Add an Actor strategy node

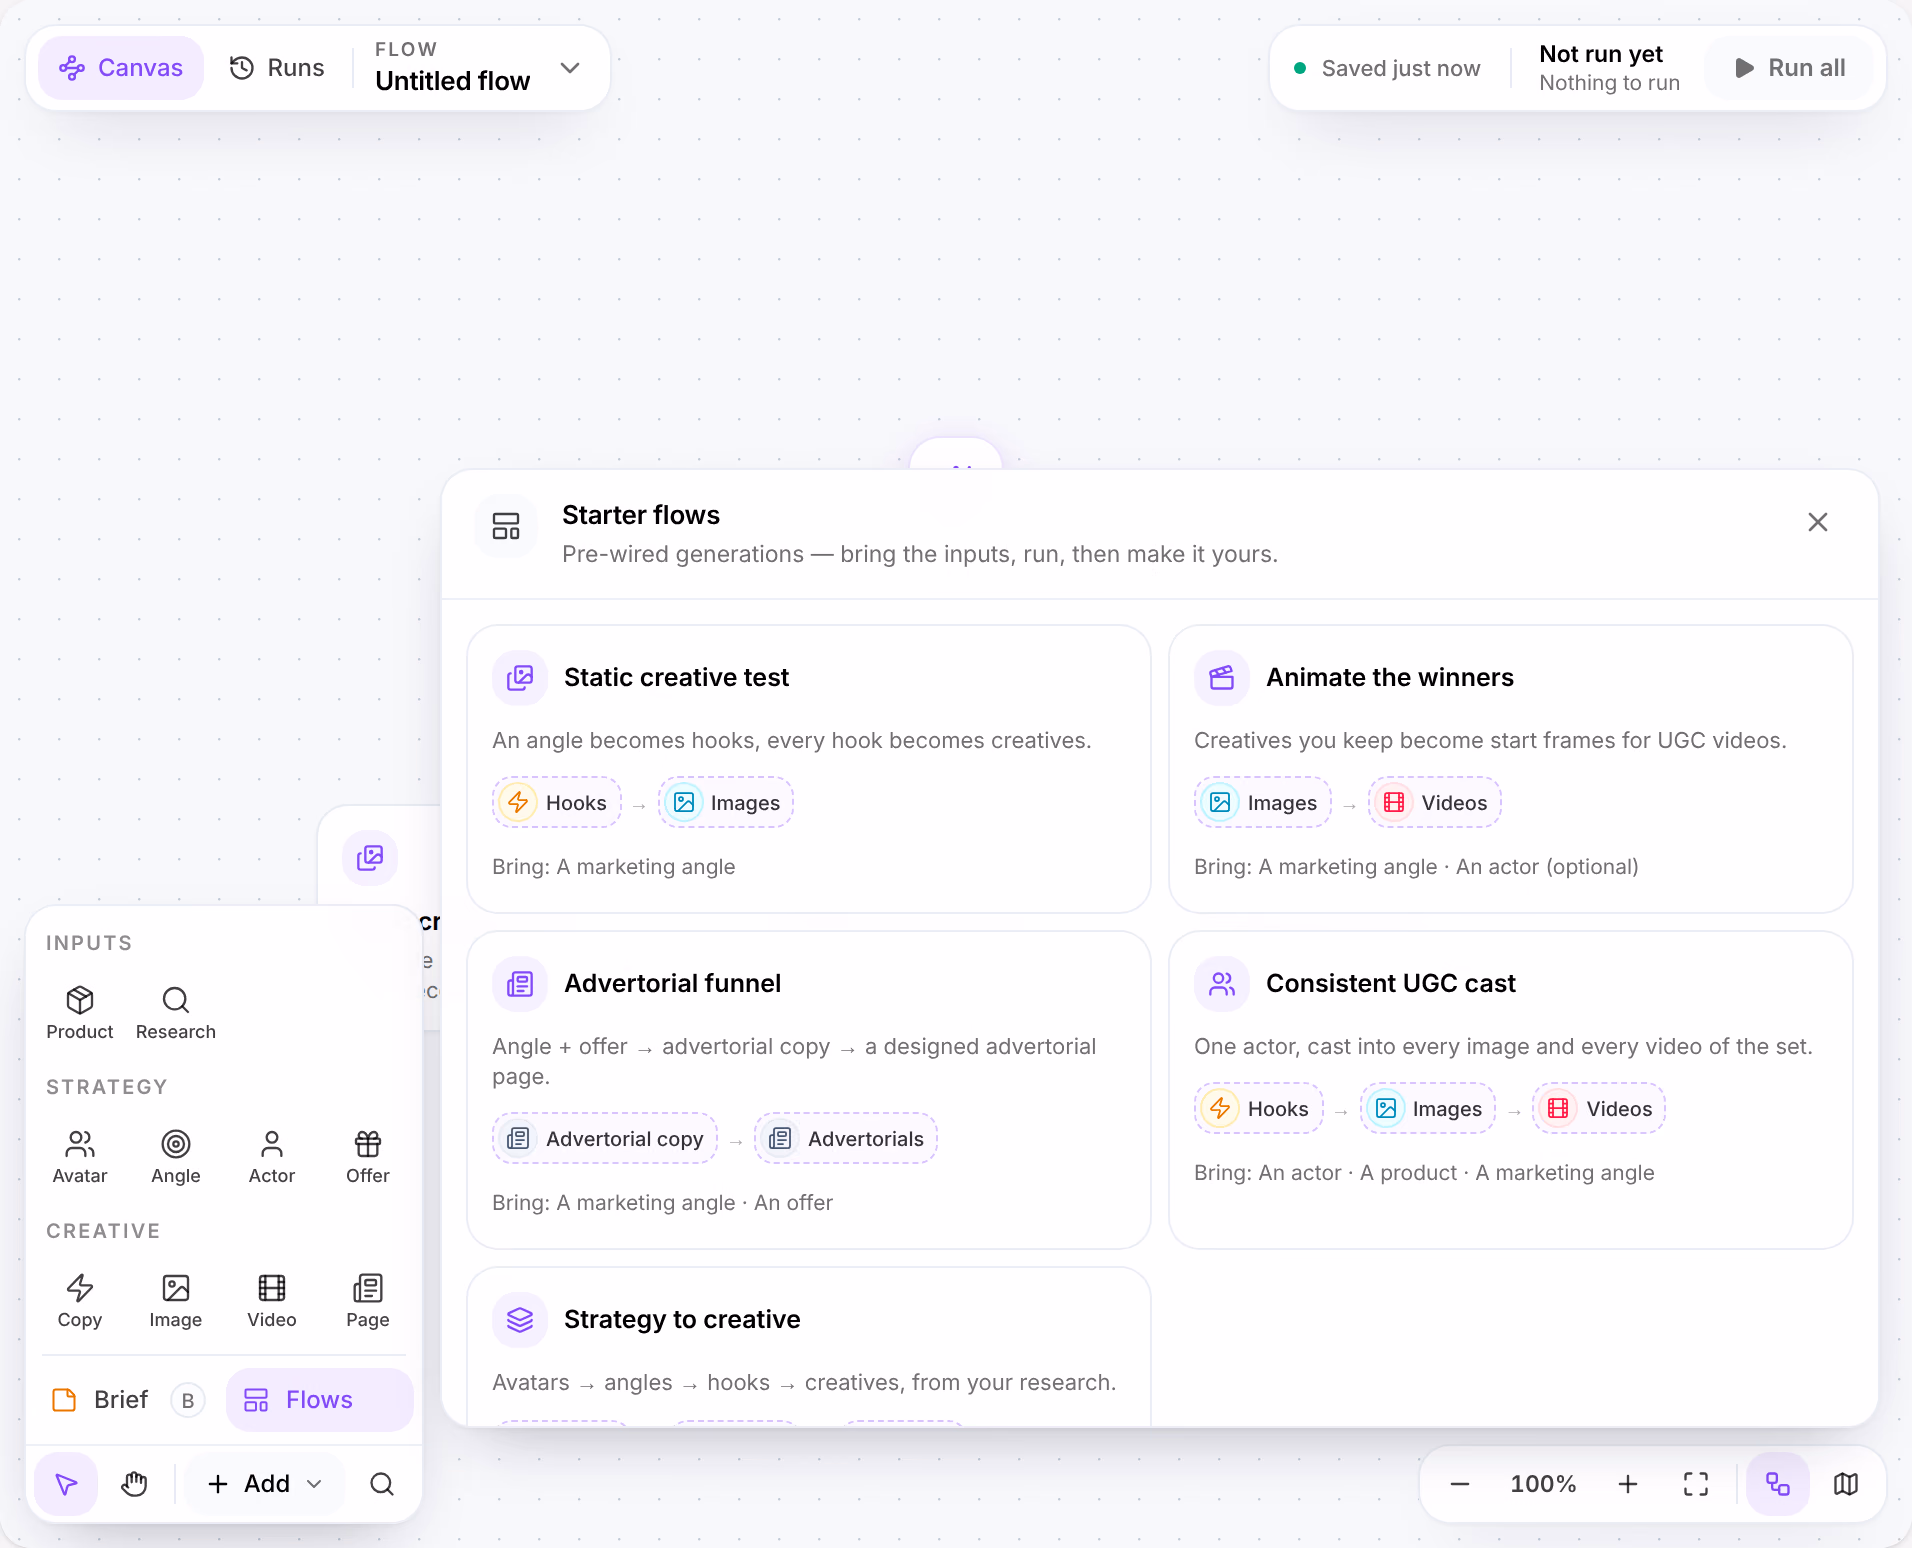click(272, 1156)
